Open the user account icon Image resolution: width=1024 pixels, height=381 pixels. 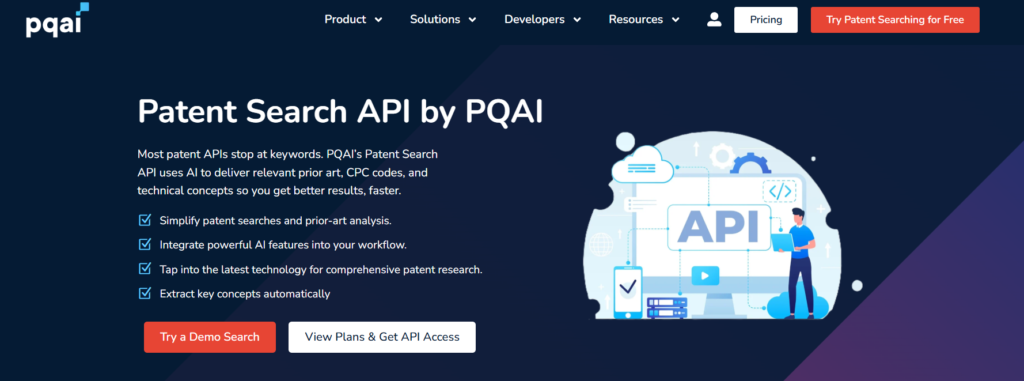point(714,20)
